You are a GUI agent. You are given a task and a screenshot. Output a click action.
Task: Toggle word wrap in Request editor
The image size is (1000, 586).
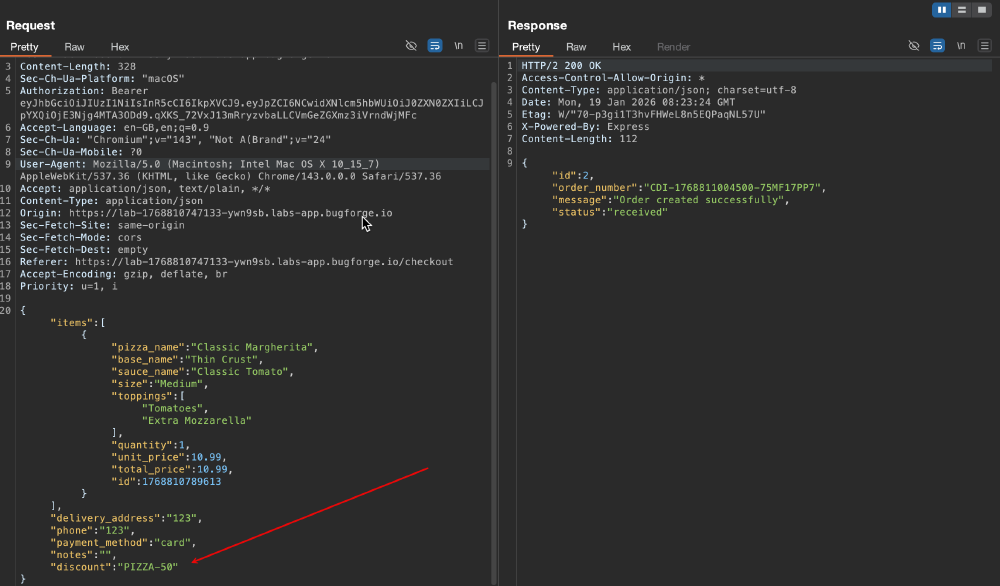click(x=435, y=46)
